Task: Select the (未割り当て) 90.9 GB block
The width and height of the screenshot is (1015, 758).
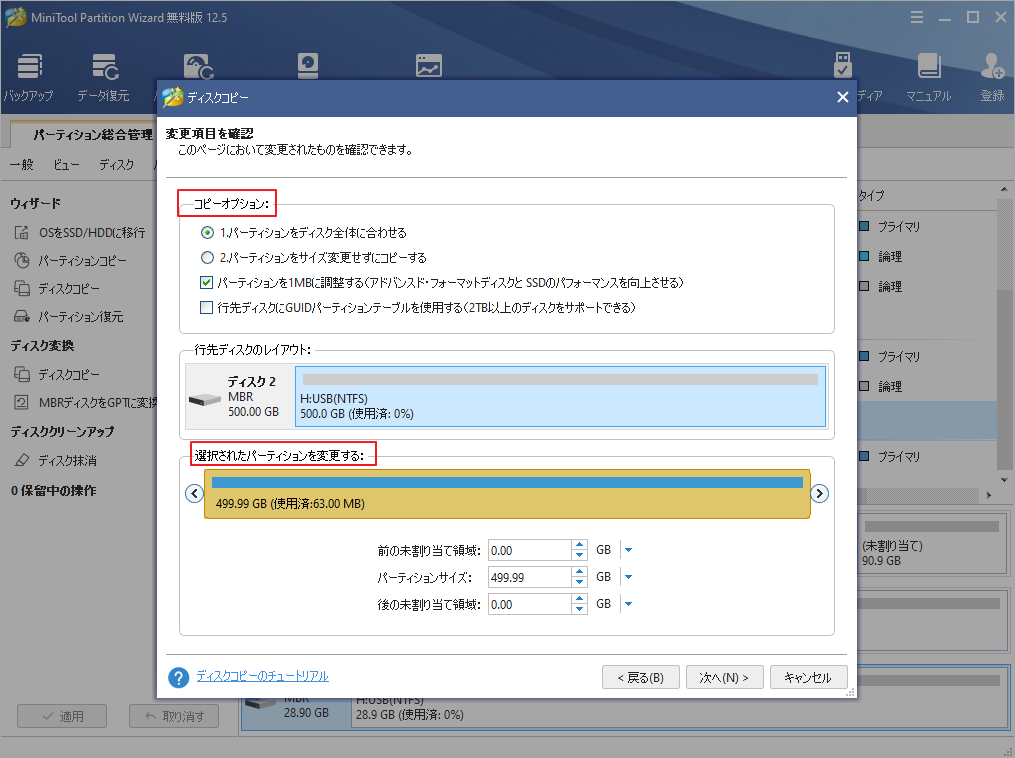Action: coord(932,545)
